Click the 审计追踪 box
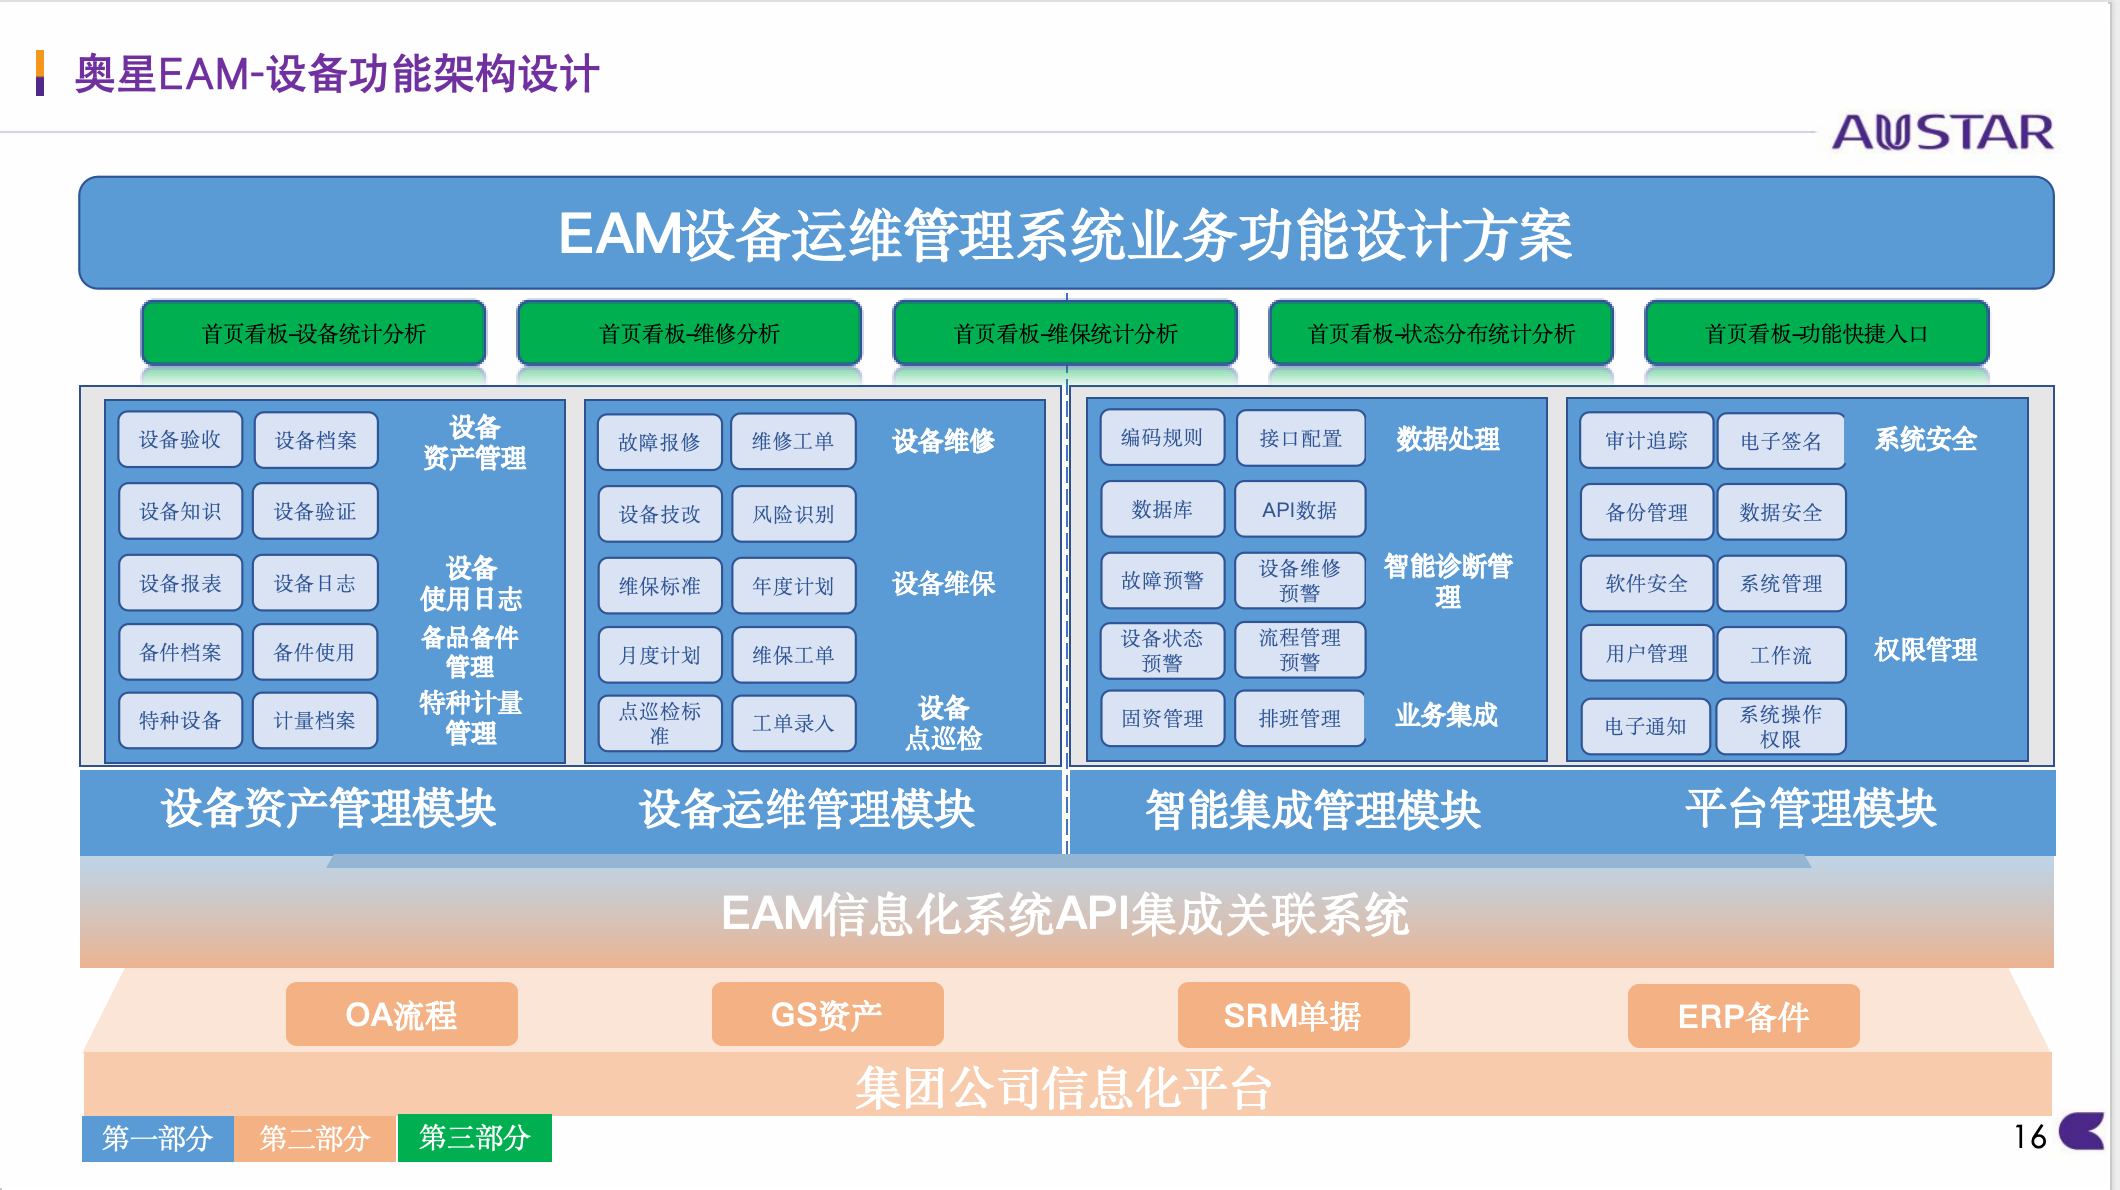 (x=1646, y=440)
